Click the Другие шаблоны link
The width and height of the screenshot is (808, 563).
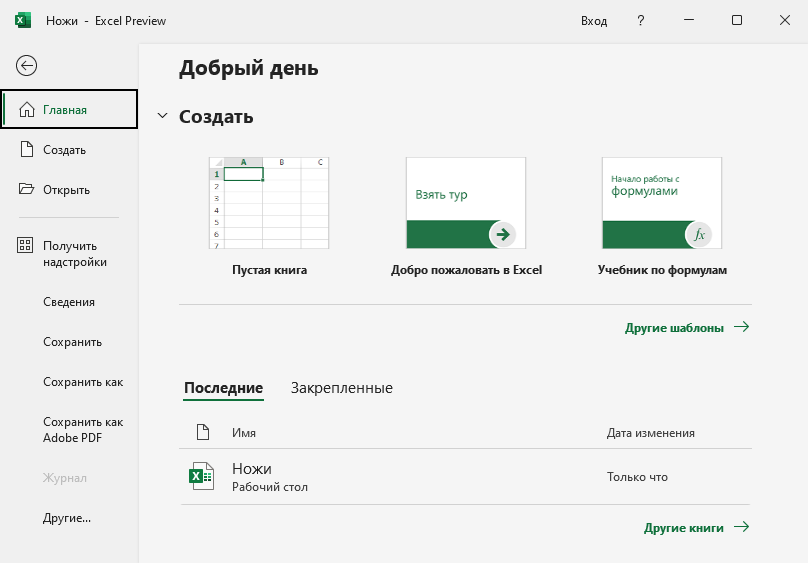(674, 328)
